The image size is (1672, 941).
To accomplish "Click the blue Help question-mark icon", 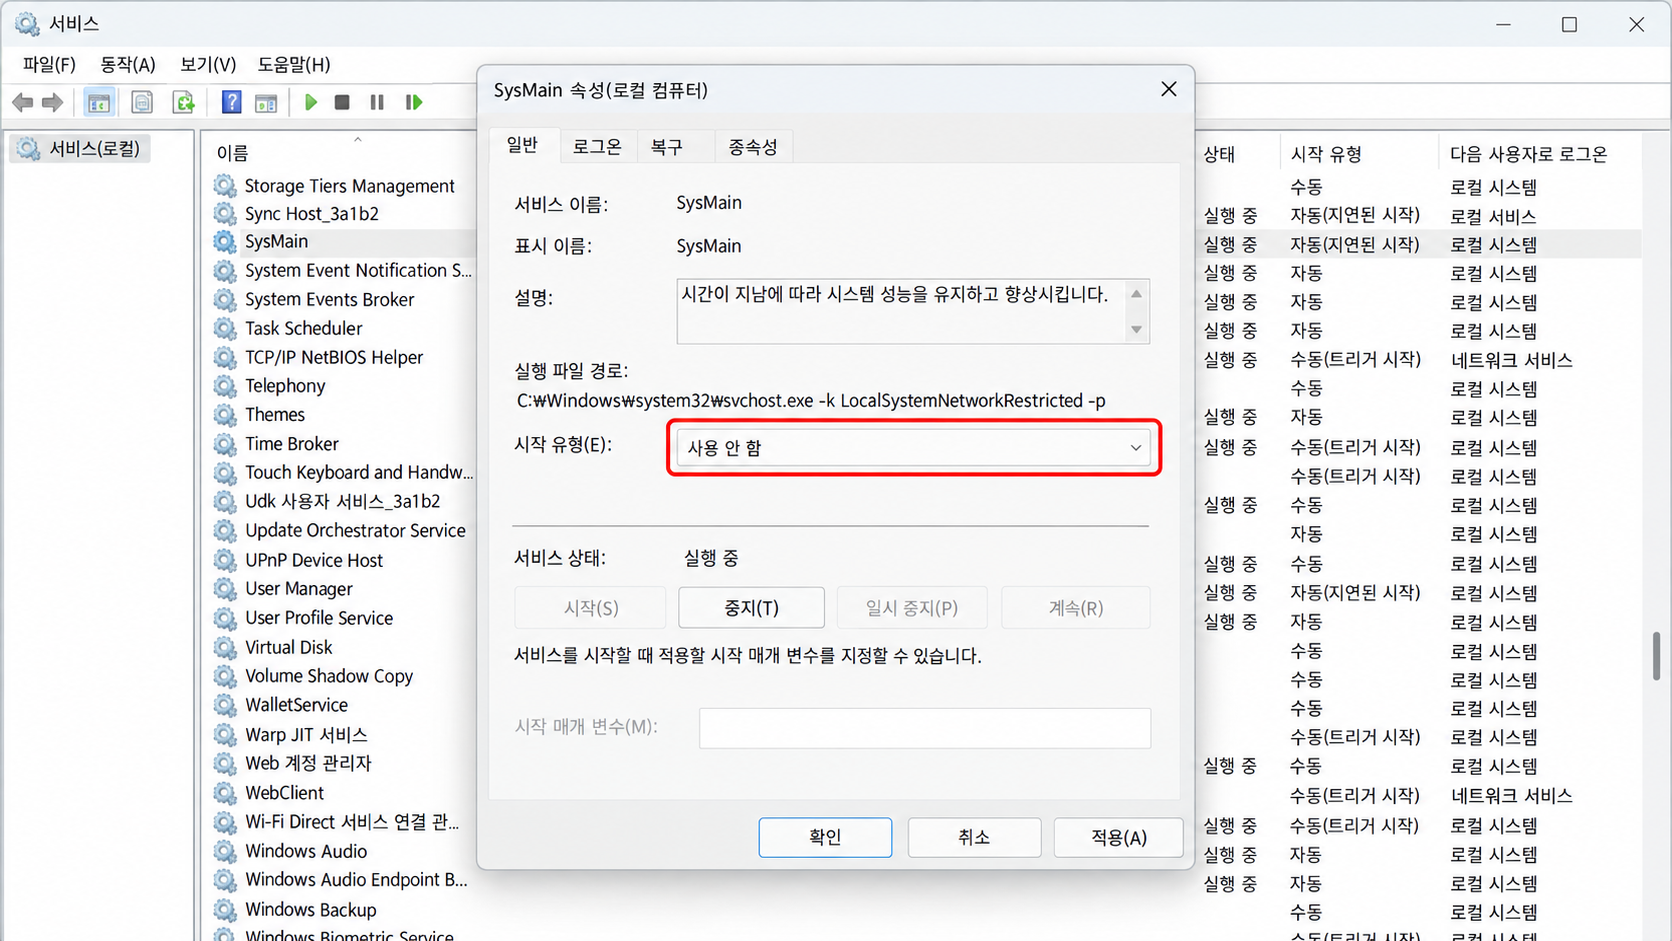I will point(231,102).
